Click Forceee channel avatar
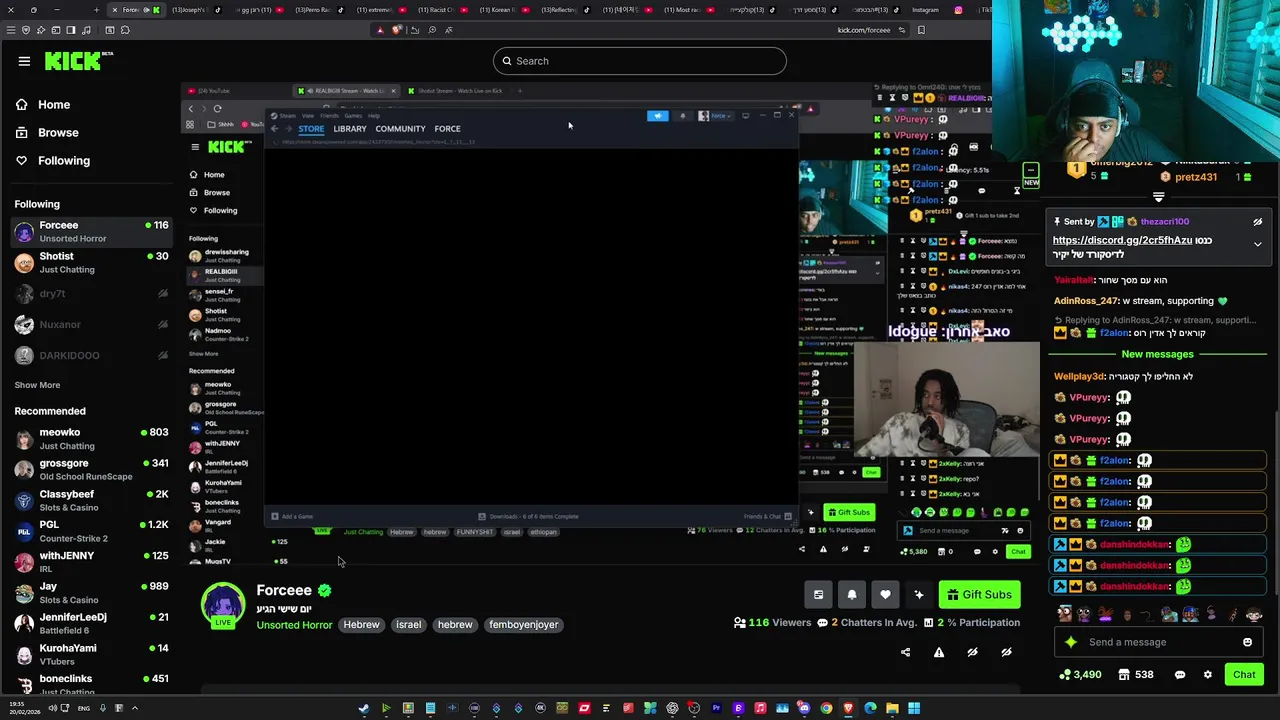The image size is (1280, 720). point(223,606)
